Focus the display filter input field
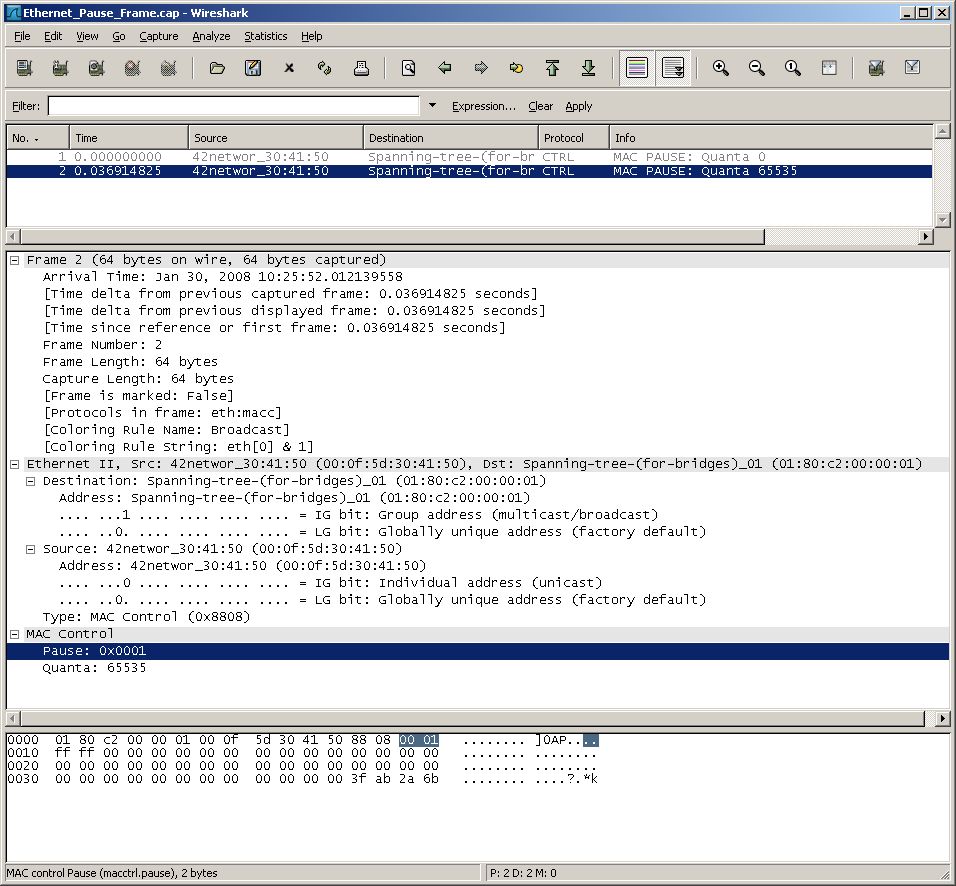The height and width of the screenshot is (886, 956). pos(234,105)
